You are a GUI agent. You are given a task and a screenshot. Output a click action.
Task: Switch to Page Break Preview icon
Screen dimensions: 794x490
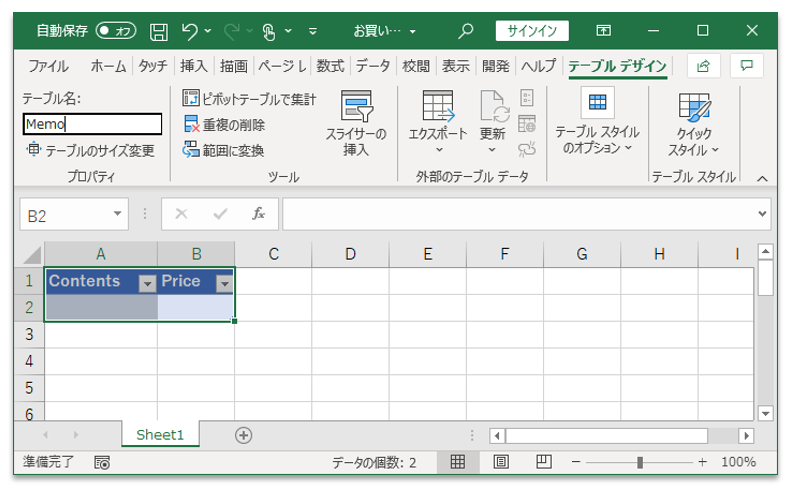[544, 462]
